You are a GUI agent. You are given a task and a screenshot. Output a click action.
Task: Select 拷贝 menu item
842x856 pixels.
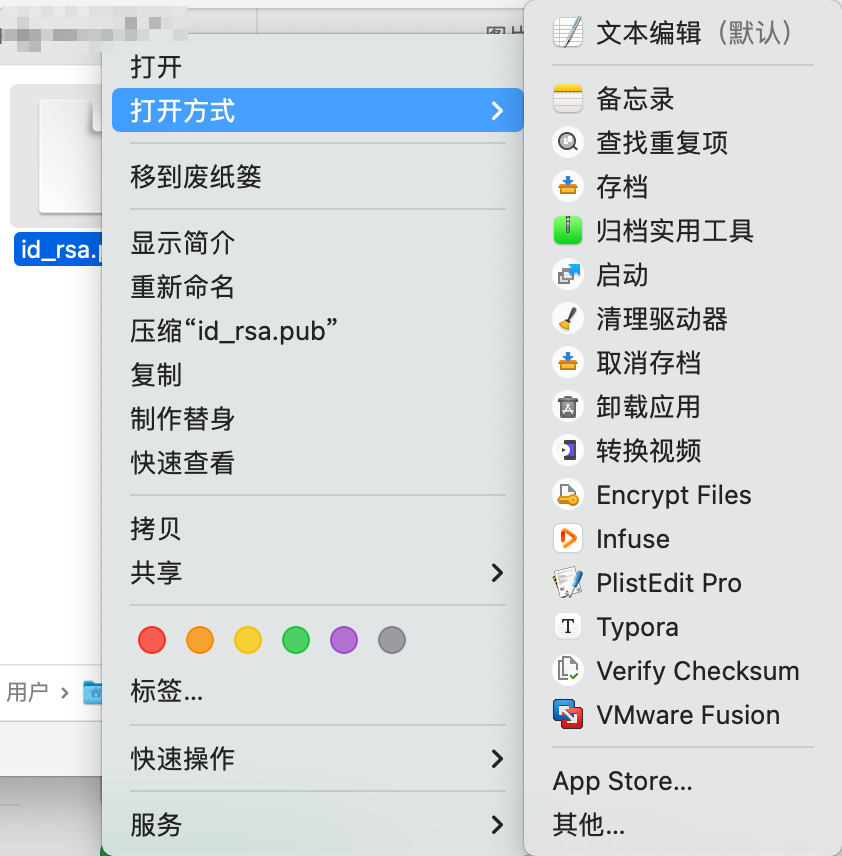pyautogui.click(x=318, y=528)
